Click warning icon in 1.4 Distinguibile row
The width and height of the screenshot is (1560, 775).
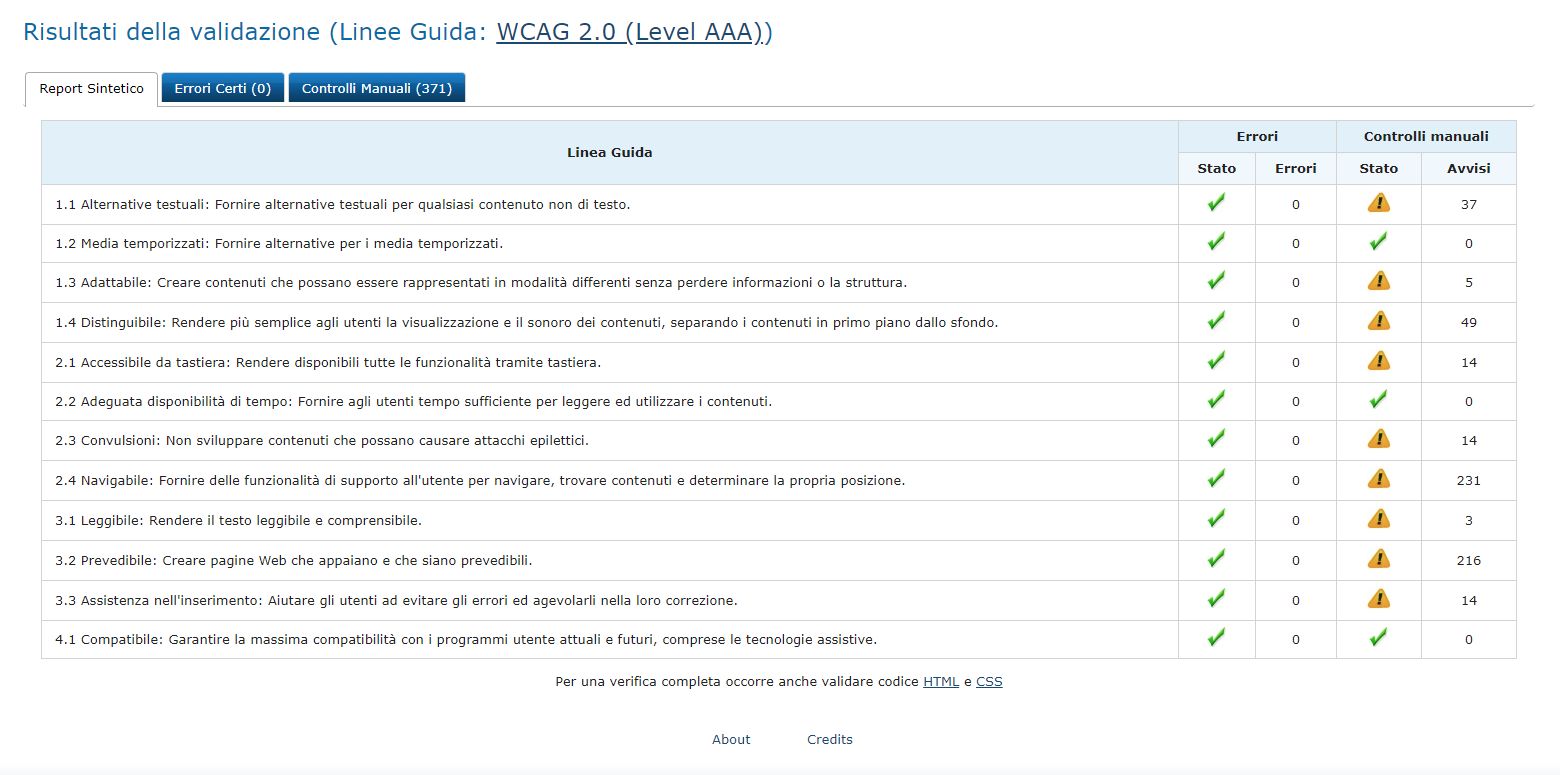tap(1378, 321)
